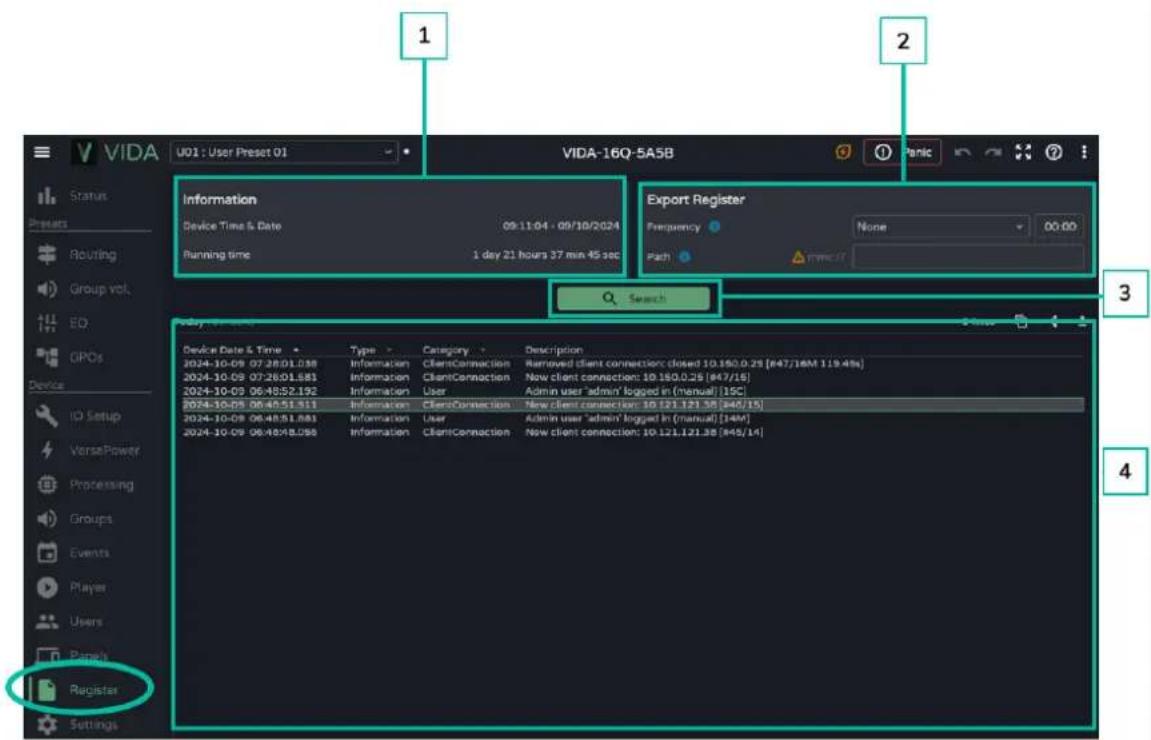Open the U01 : User Preset 01 dropdown
This screenshot has width=1151, height=740.
pos(285,153)
